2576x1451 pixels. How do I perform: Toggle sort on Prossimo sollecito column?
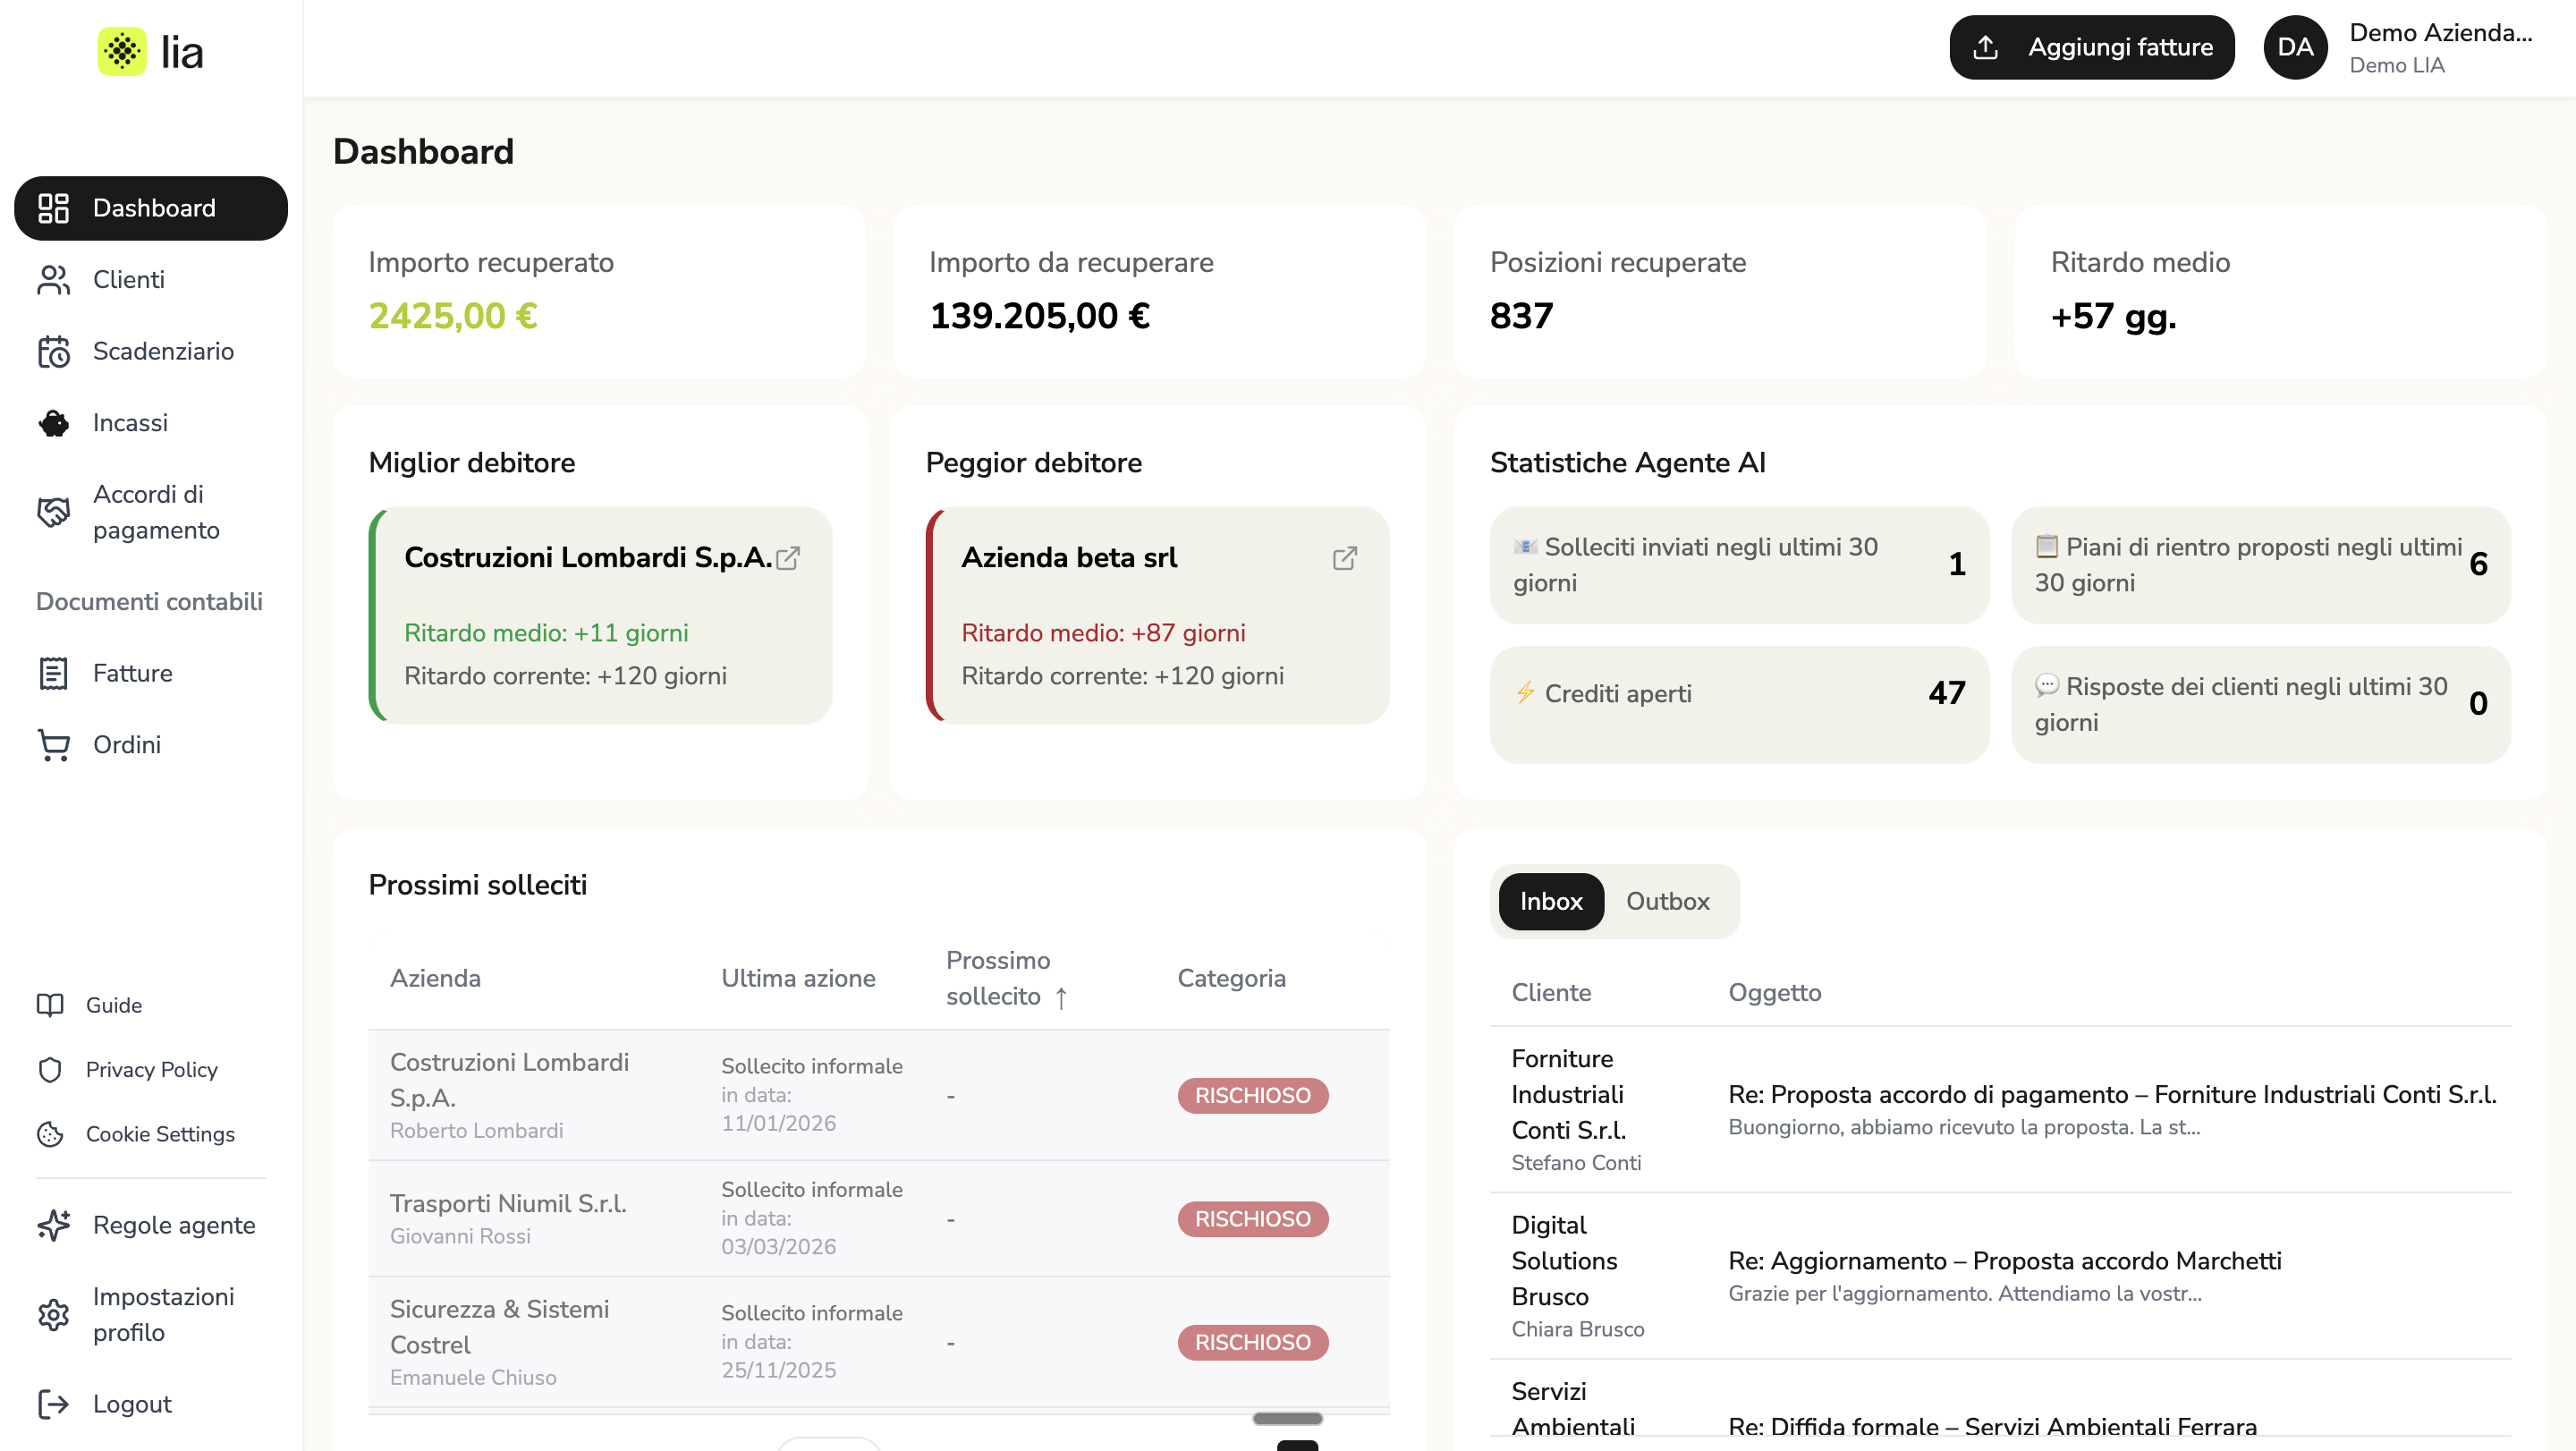tap(1062, 997)
